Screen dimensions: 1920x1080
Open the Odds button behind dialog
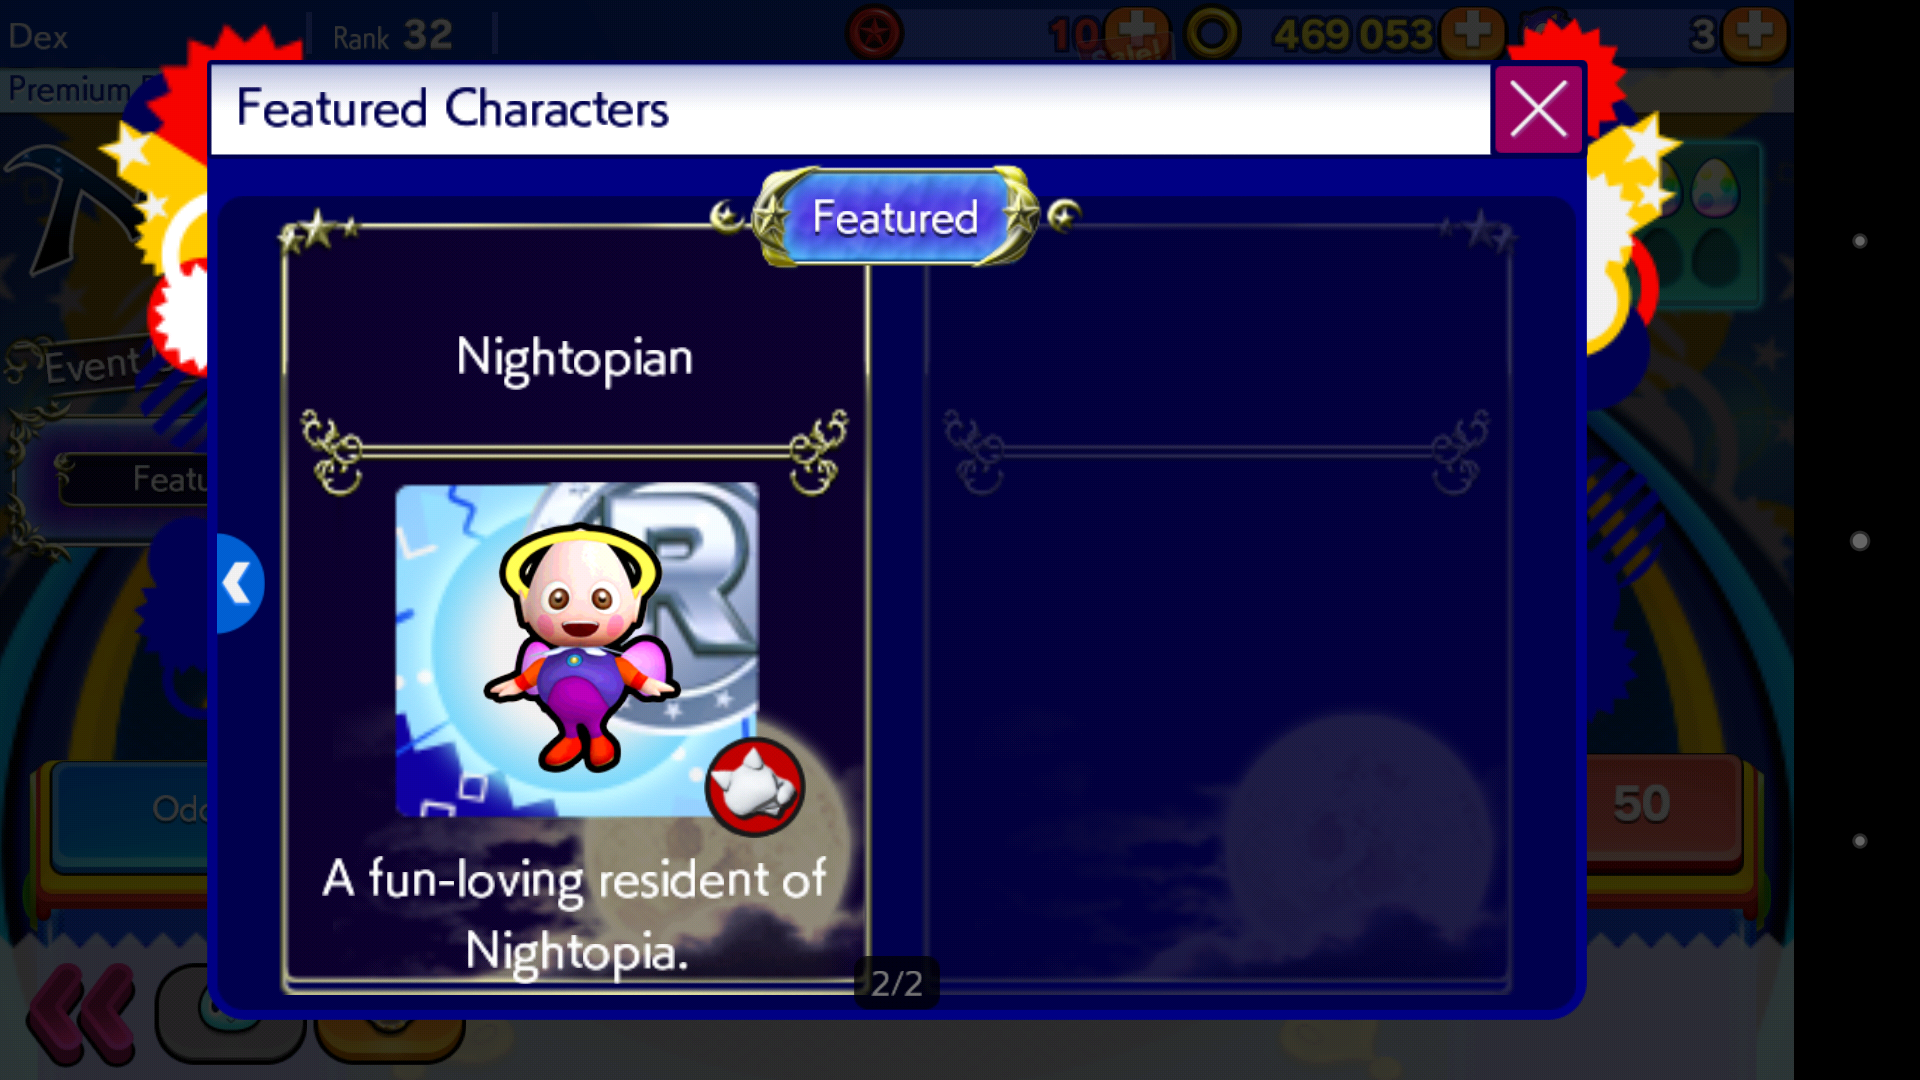click(x=130, y=810)
